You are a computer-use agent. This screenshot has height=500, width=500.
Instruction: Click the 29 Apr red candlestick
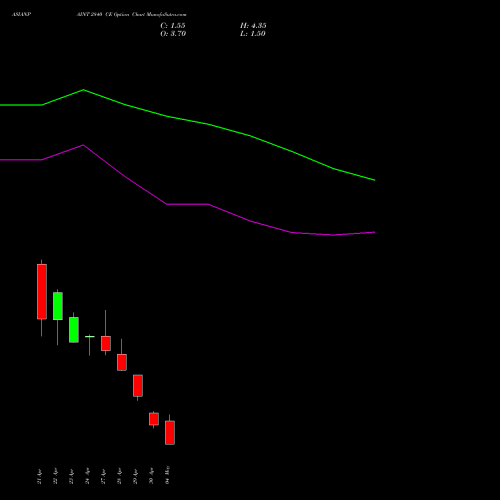pyautogui.click(x=138, y=386)
